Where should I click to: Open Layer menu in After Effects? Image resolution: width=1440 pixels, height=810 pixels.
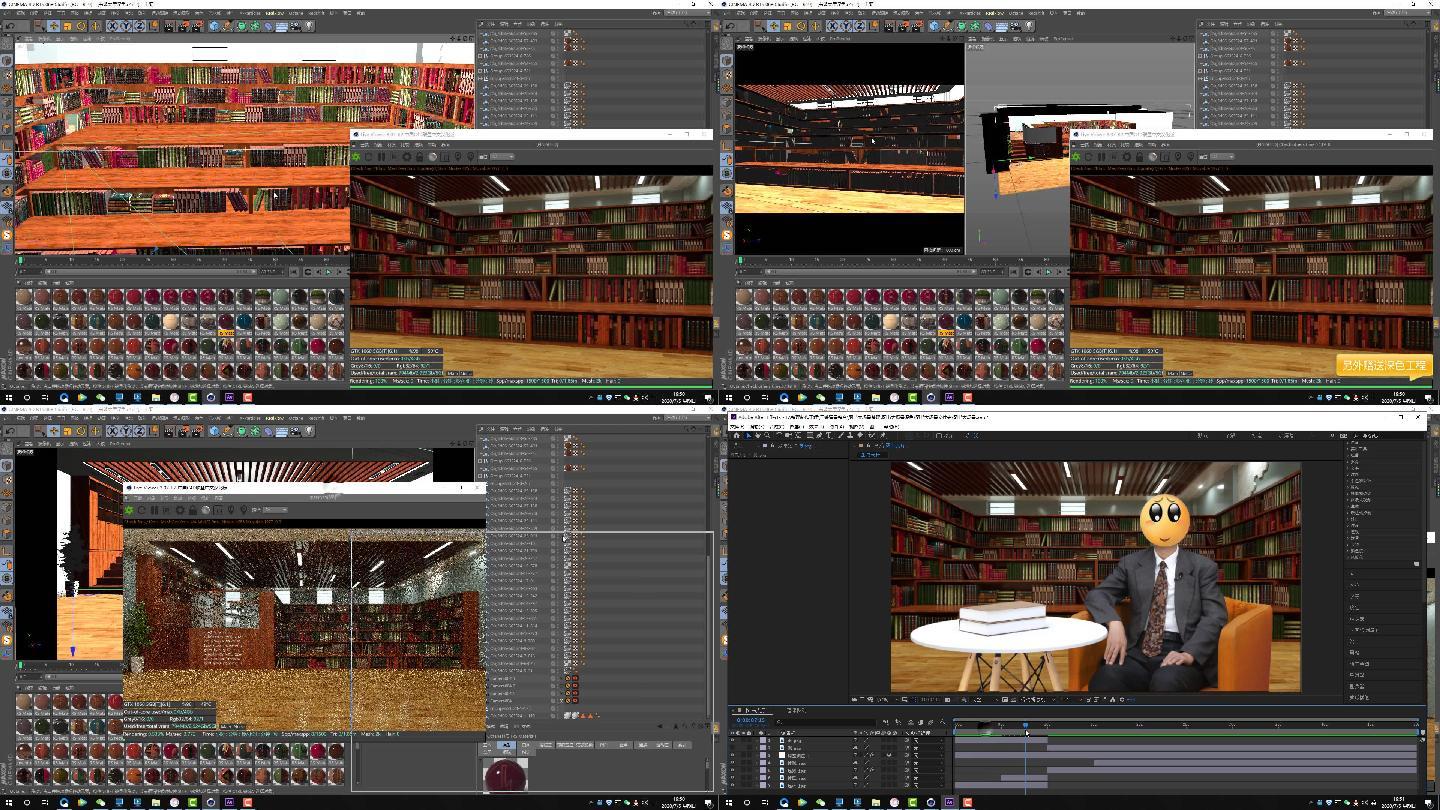coord(795,427)
